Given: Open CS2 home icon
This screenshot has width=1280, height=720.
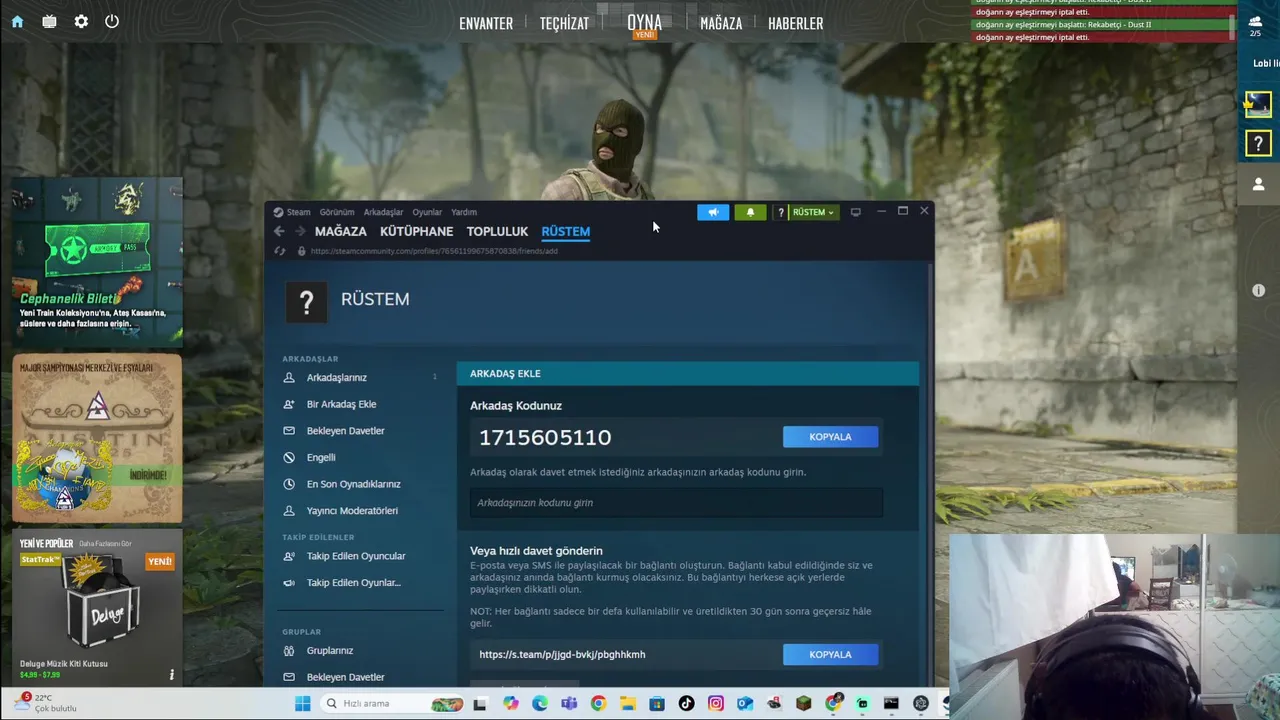Looking at the screenshot, I should tap(17, 21).
